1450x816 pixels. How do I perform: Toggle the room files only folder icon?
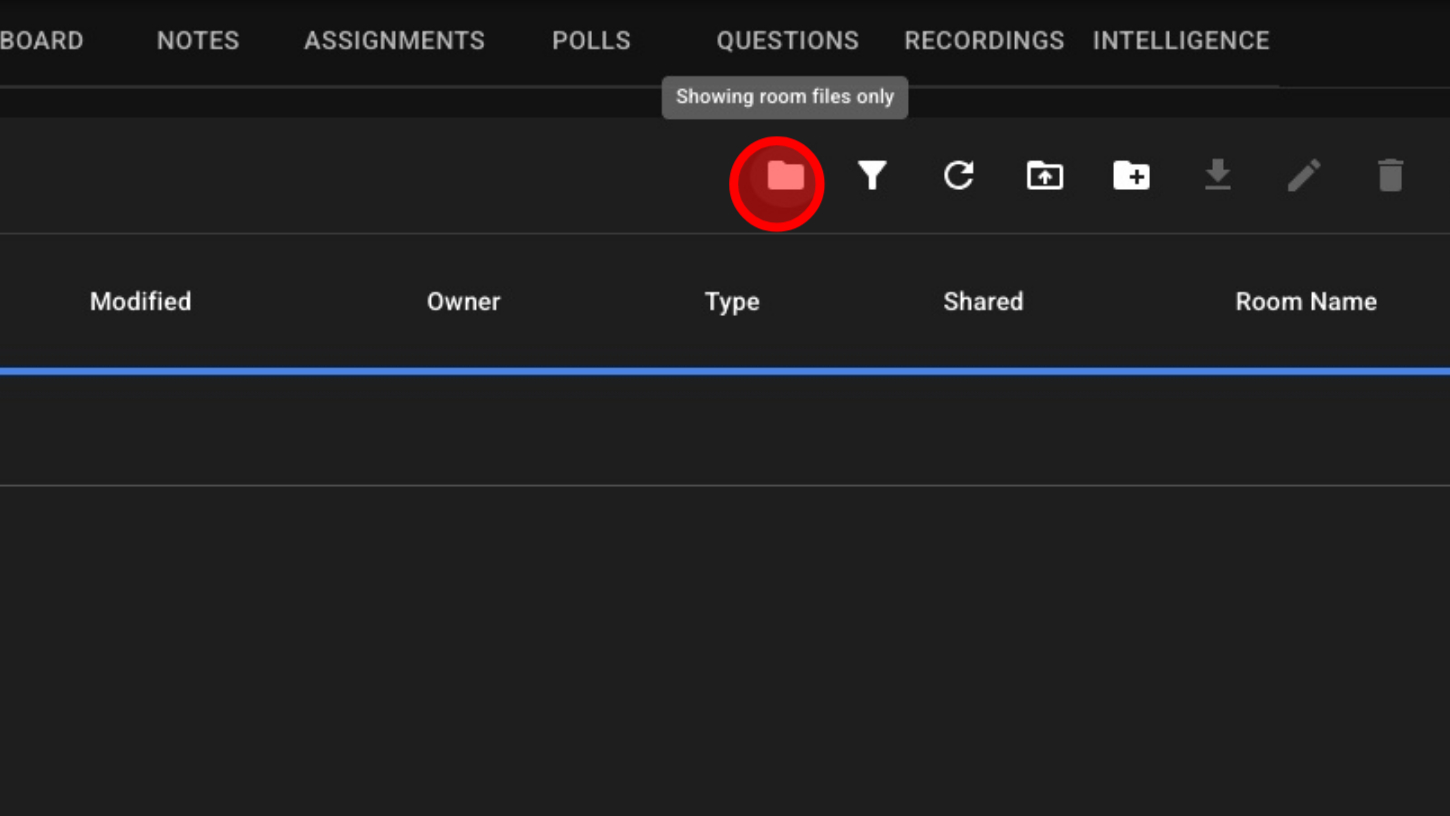click(785, 177)
